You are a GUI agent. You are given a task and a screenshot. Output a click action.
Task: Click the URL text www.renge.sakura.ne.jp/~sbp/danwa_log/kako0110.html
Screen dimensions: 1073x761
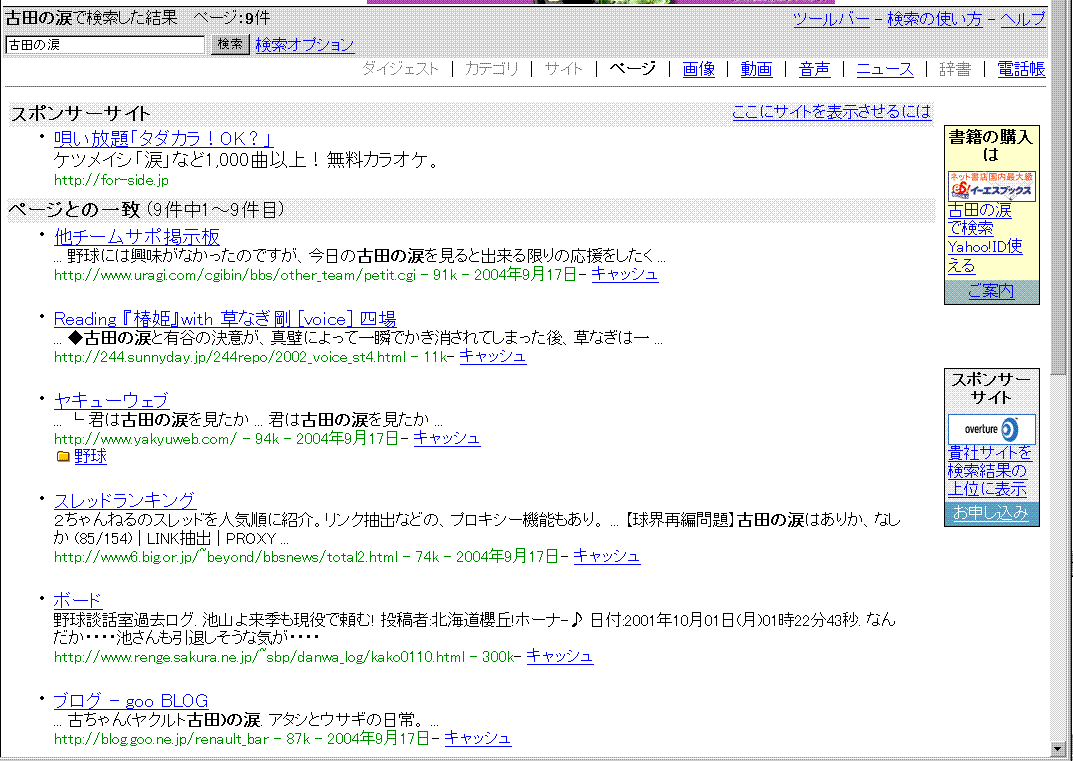259,657
